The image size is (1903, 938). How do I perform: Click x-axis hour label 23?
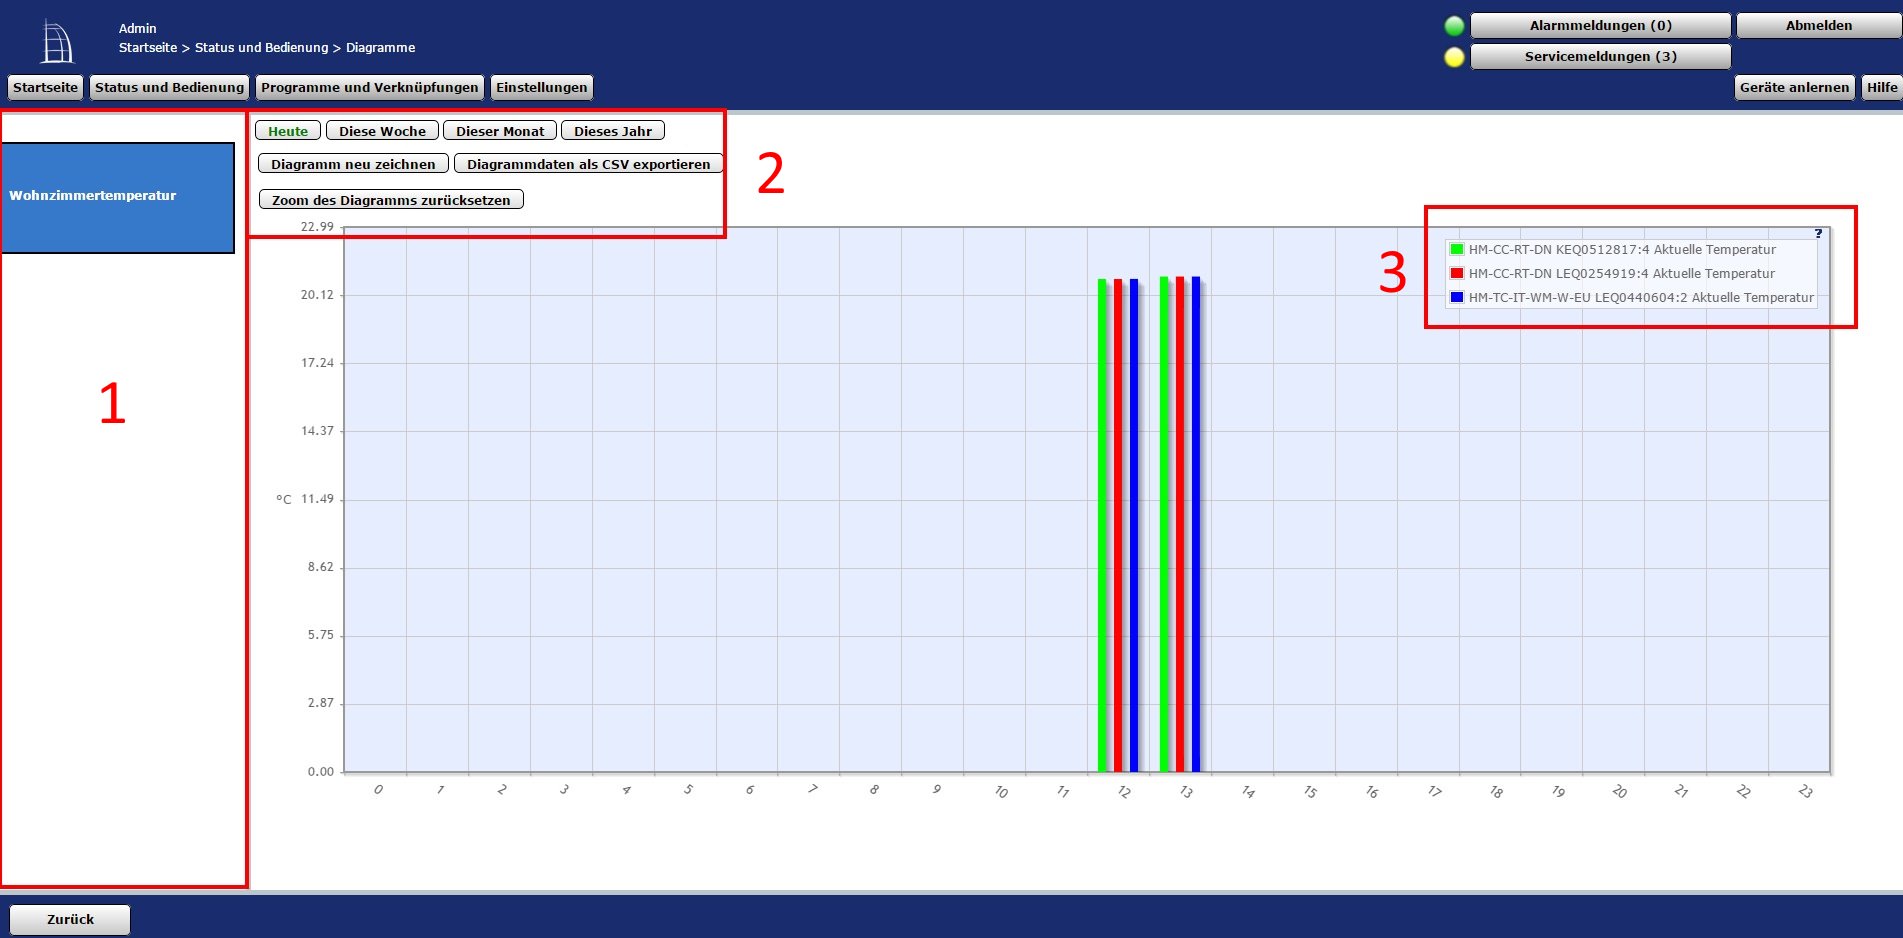coord(1805,791)
